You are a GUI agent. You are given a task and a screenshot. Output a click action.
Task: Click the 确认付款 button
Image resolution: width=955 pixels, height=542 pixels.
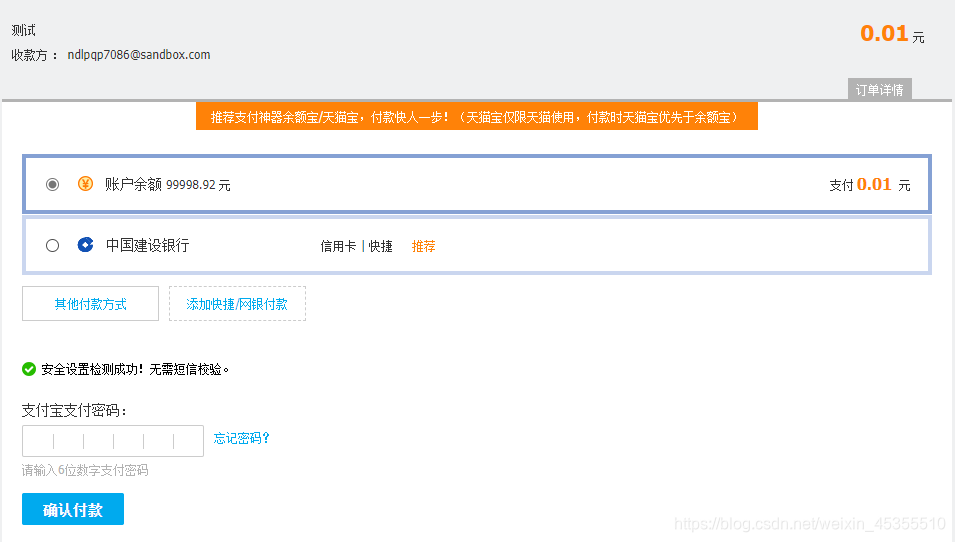73,509
